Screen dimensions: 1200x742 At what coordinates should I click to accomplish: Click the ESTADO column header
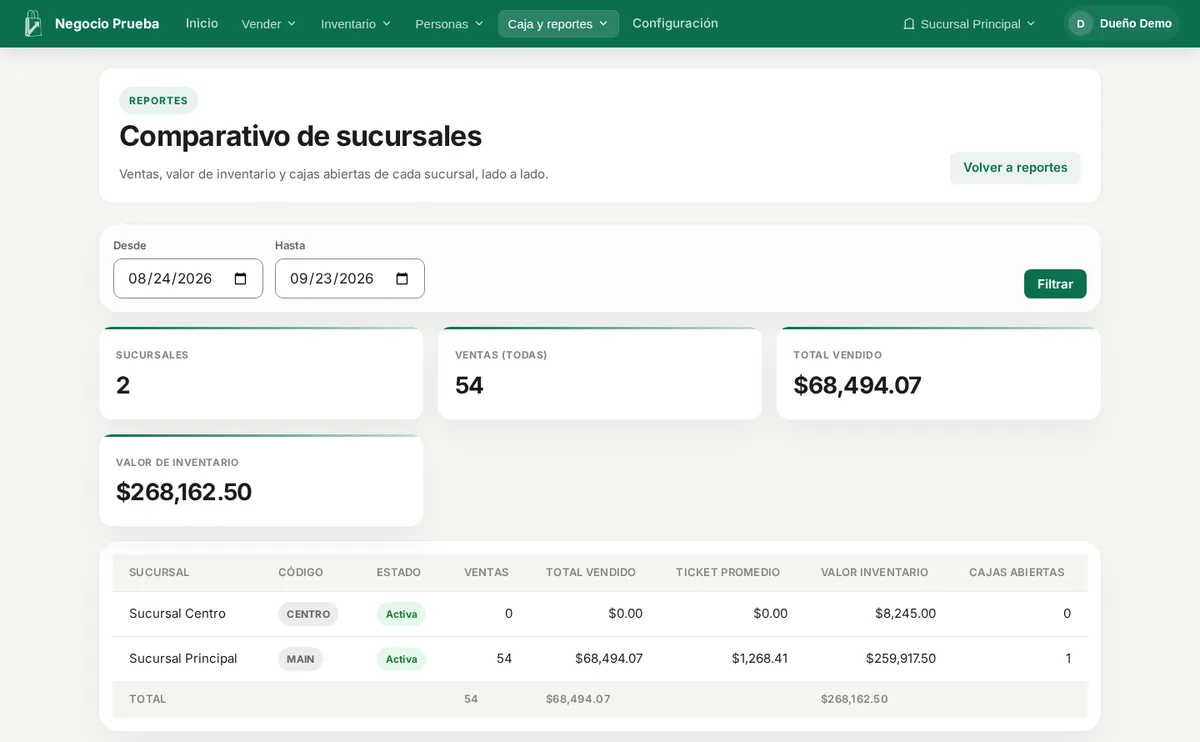coord(398,573)
